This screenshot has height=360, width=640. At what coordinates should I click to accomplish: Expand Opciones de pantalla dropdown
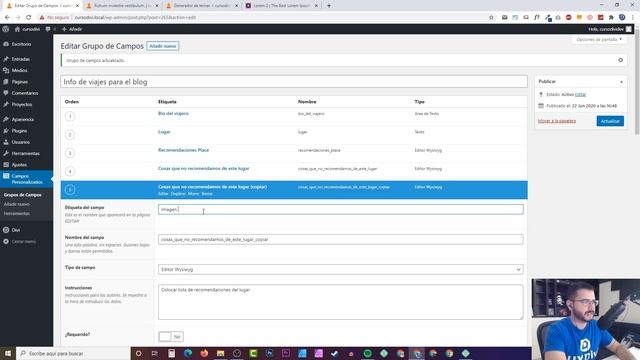599,40
